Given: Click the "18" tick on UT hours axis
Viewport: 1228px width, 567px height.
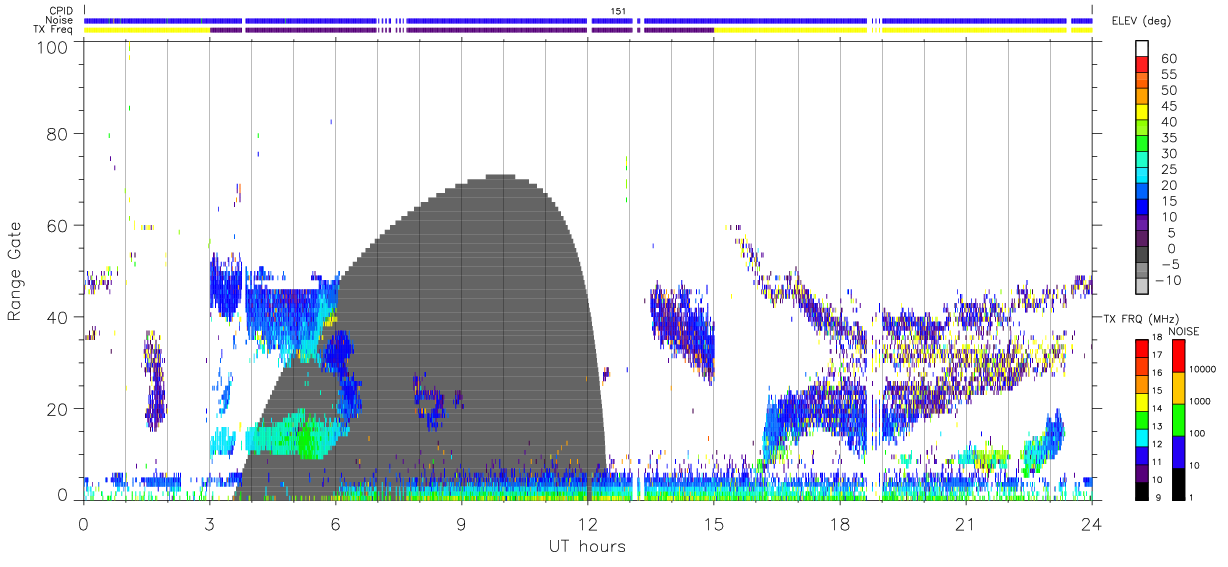Looking at the screenshot, I should coord(839,524).
